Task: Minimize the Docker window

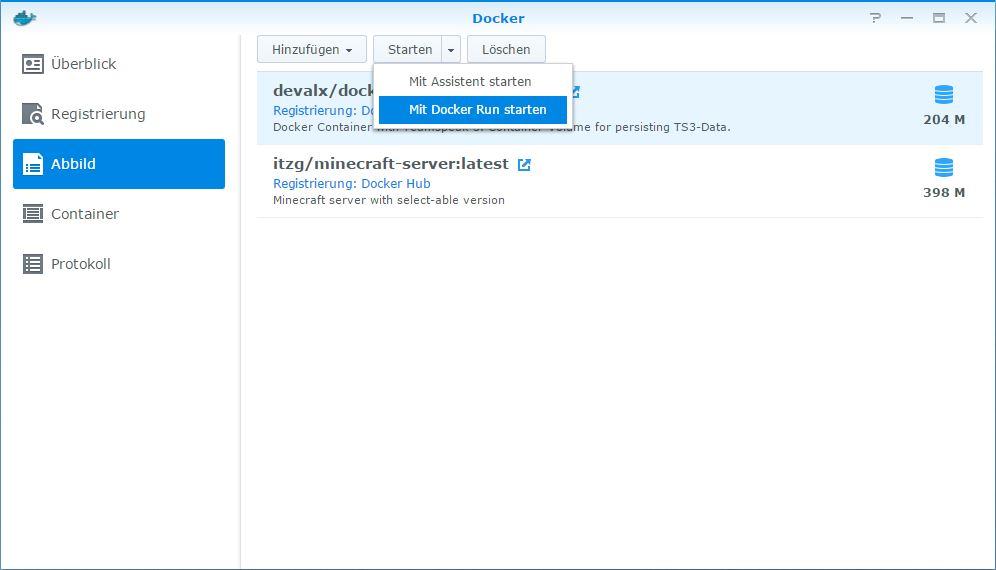Action: point(907,18)
